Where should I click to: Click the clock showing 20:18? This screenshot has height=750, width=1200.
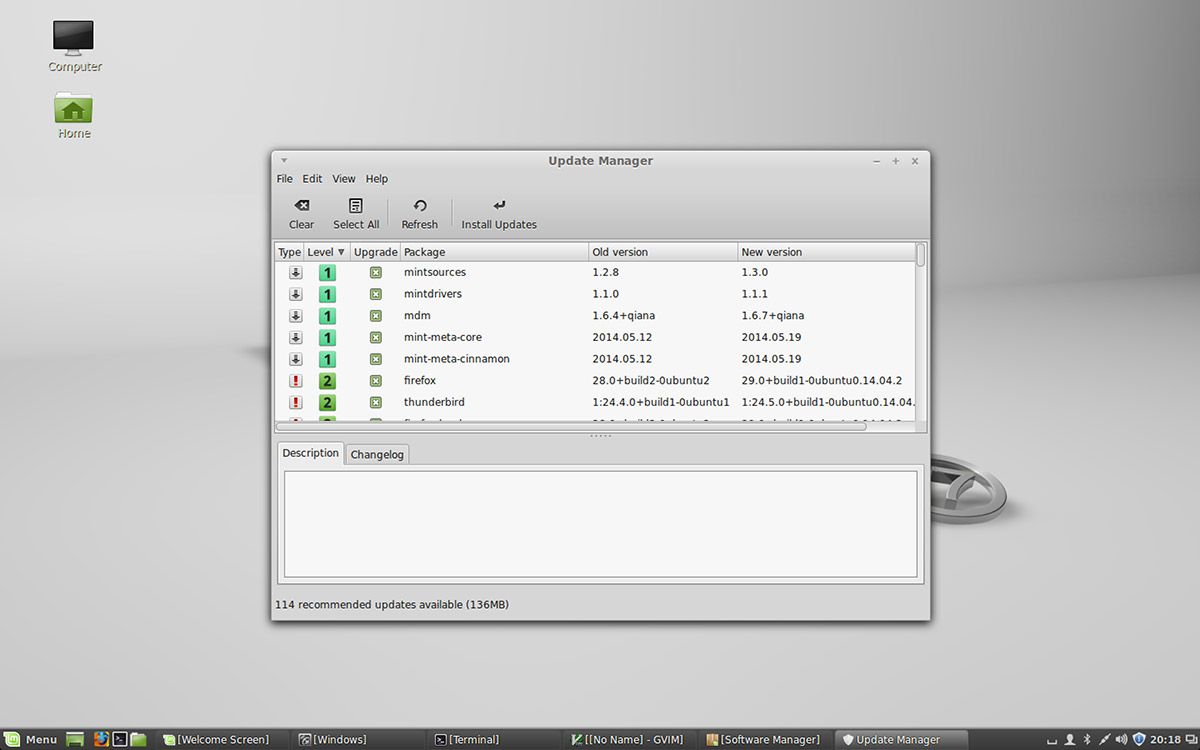coord(1165,740)
